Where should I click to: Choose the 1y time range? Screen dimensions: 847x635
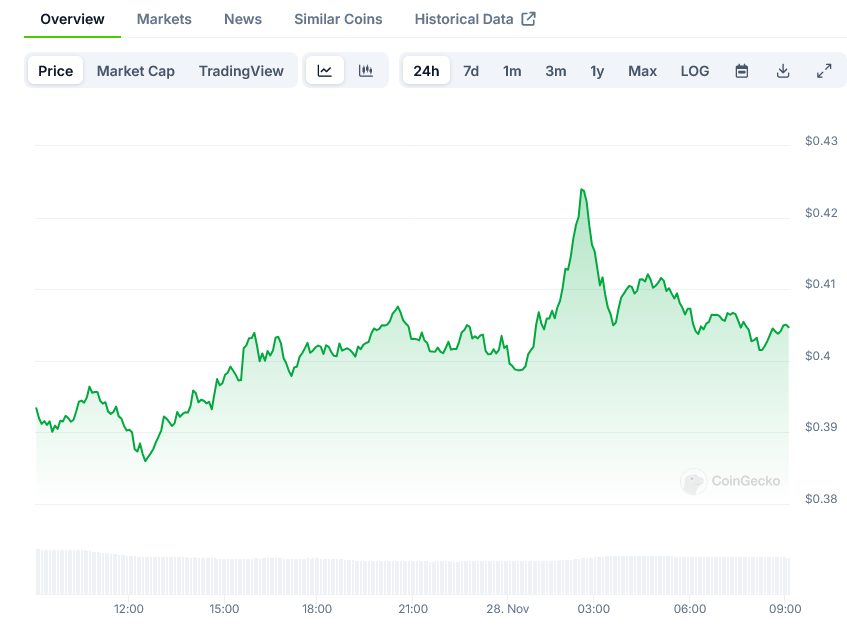pos(597,71)
